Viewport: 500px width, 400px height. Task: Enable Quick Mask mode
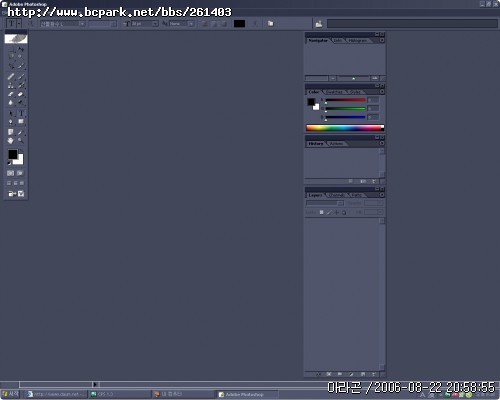(x=20, y=173)
